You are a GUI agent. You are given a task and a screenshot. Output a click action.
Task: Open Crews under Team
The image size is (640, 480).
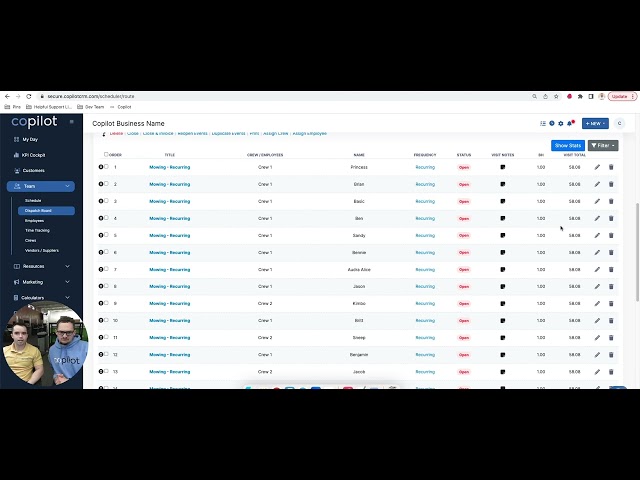31,240
